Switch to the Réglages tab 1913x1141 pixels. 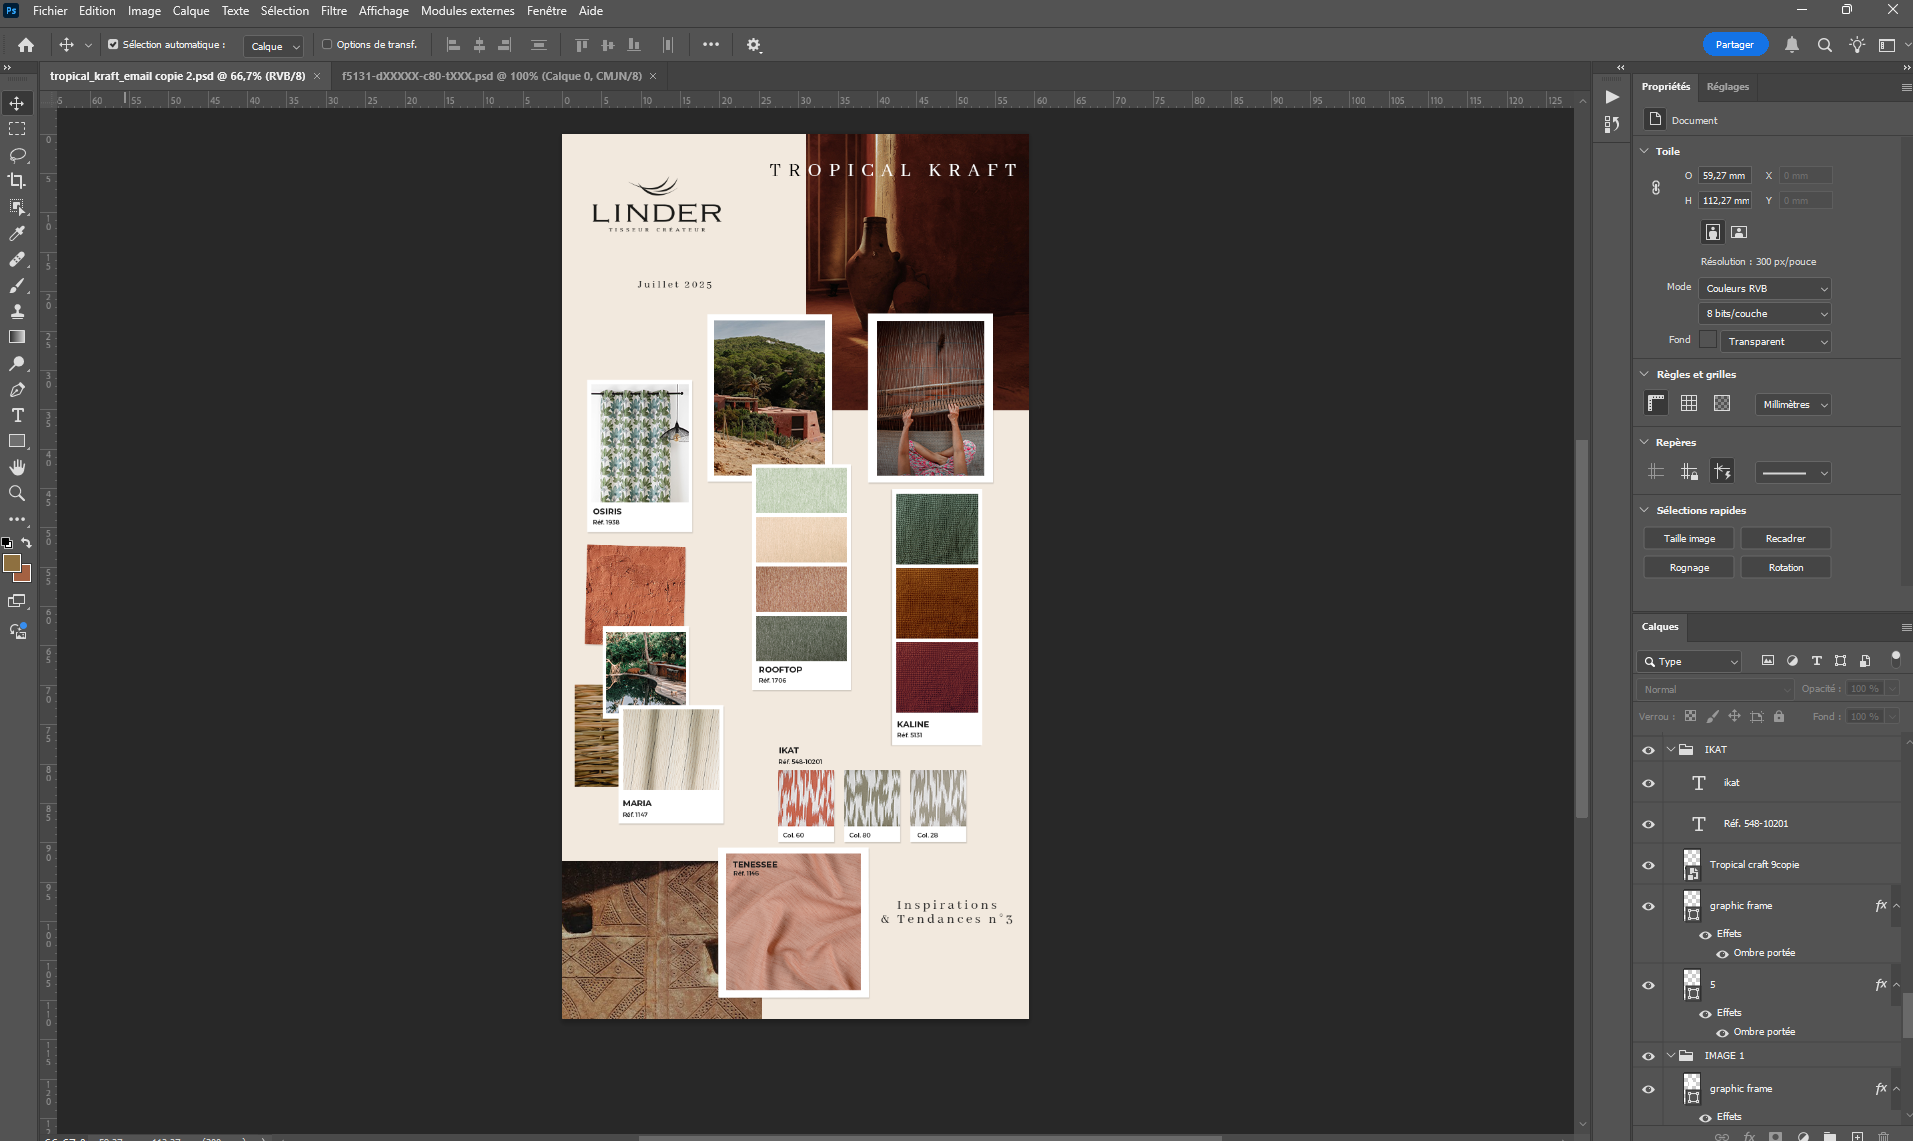click(x=1728, y=87)
